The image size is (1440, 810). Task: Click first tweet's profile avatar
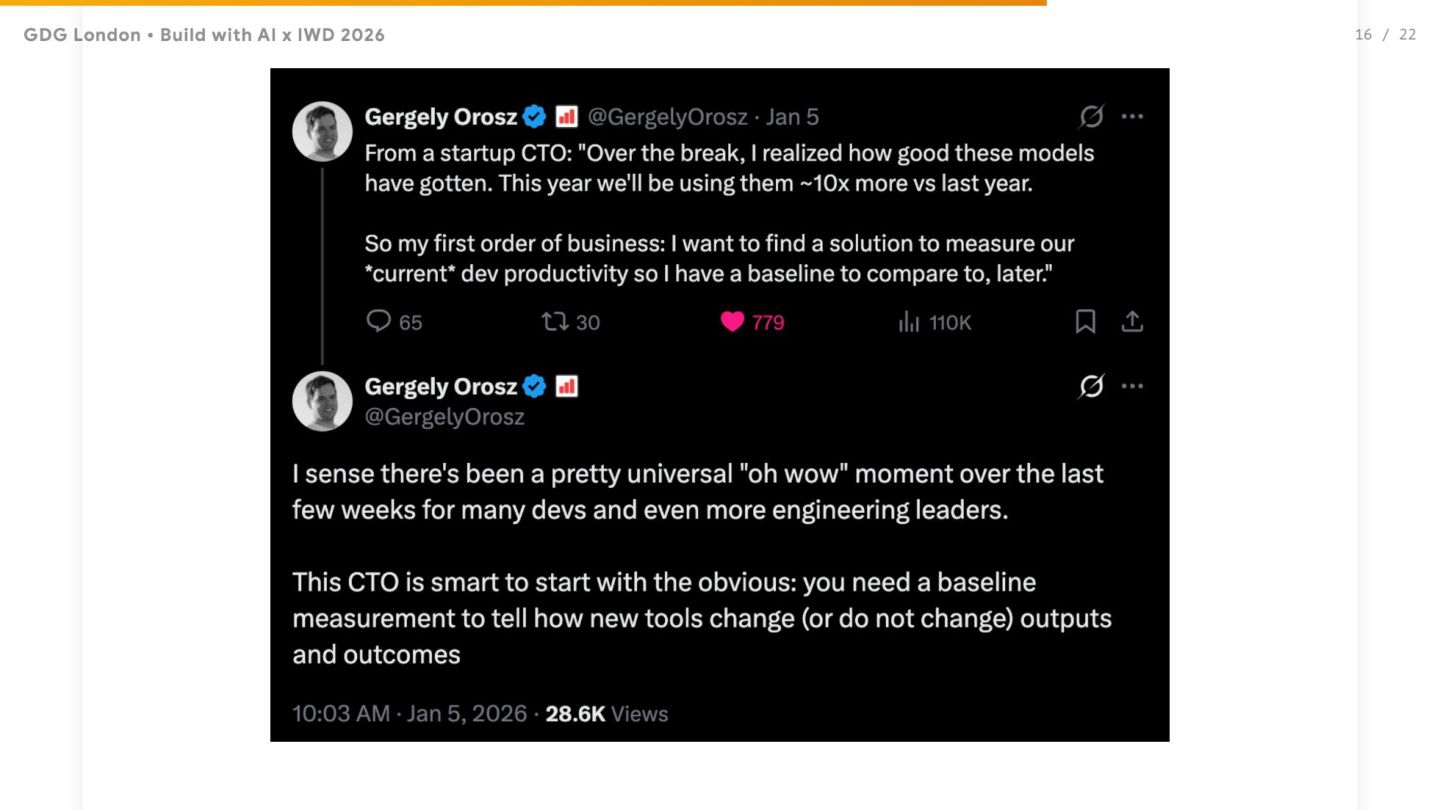322,131
